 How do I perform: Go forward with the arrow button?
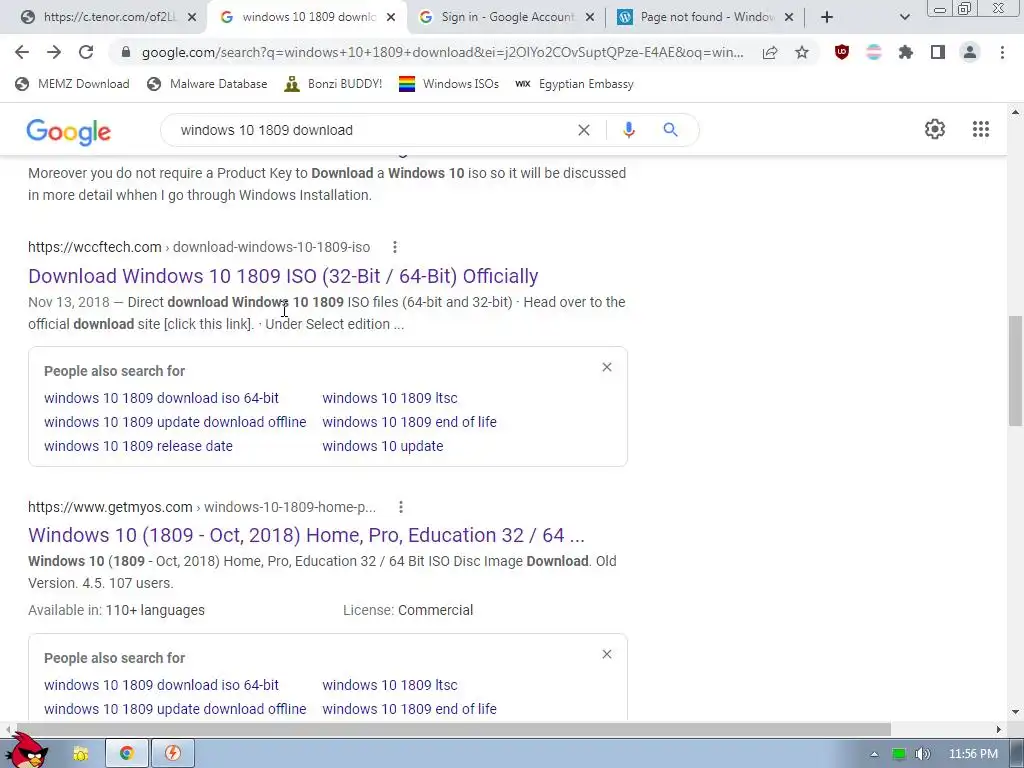[x=54, y=52]
